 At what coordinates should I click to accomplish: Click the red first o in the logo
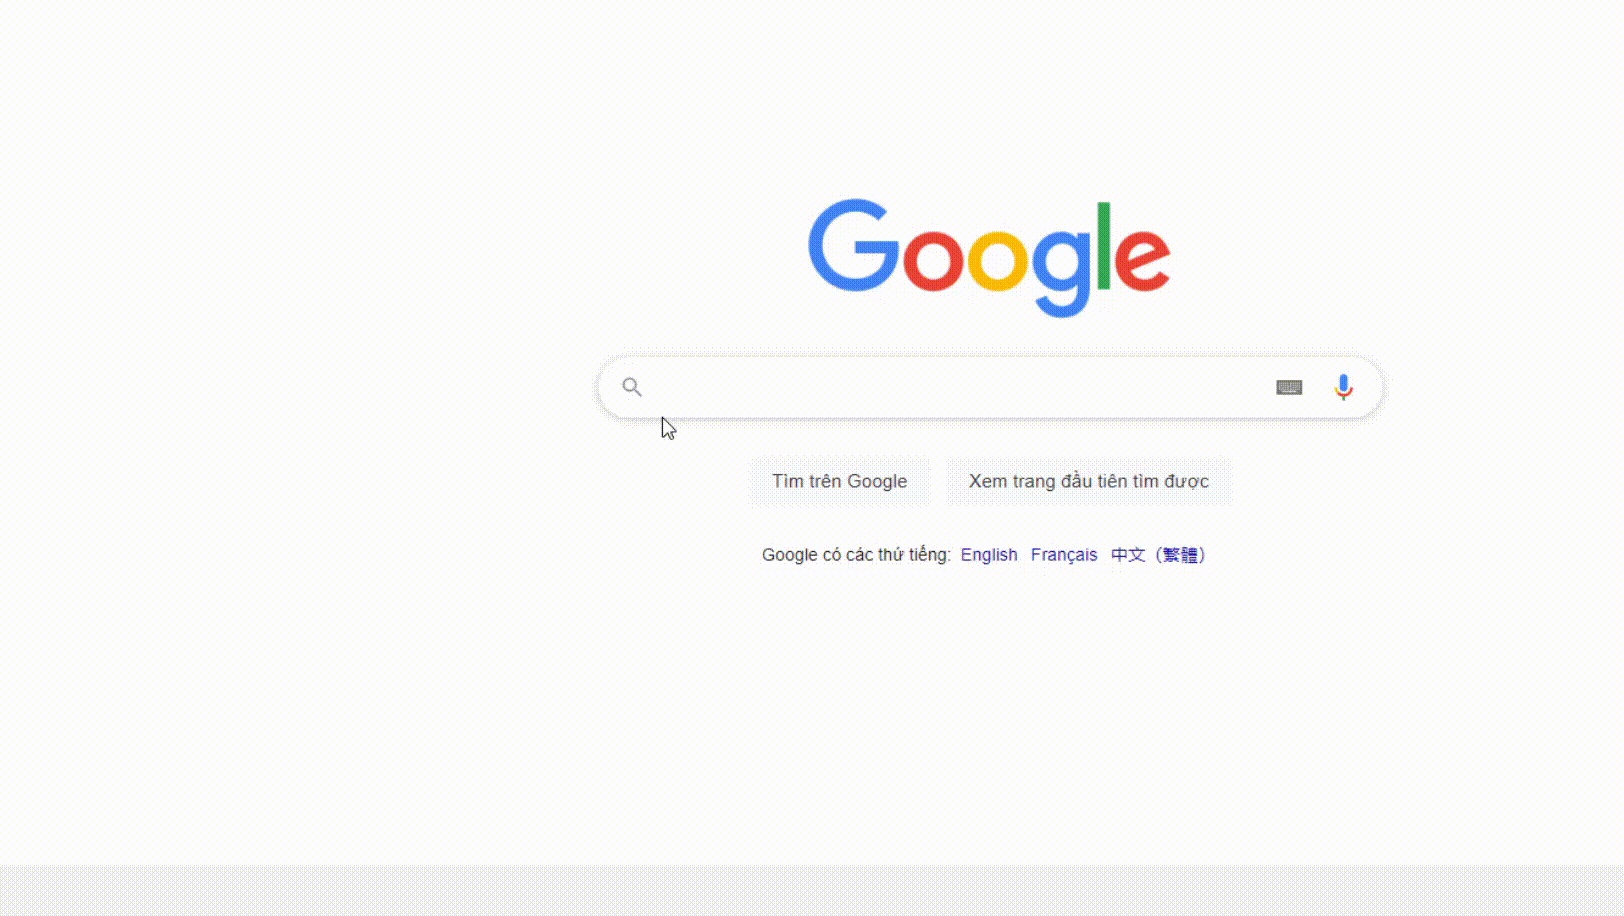tap(933, 258)
